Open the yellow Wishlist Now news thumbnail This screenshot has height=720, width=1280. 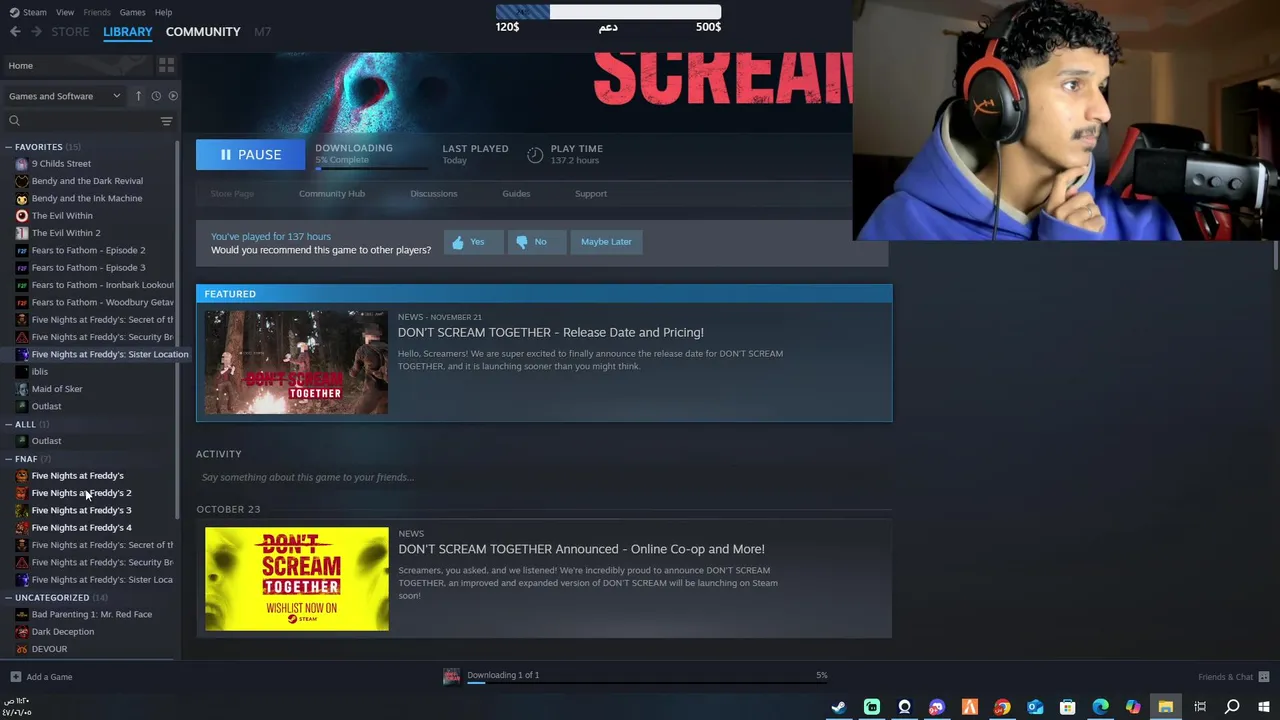tap(297, 579)
